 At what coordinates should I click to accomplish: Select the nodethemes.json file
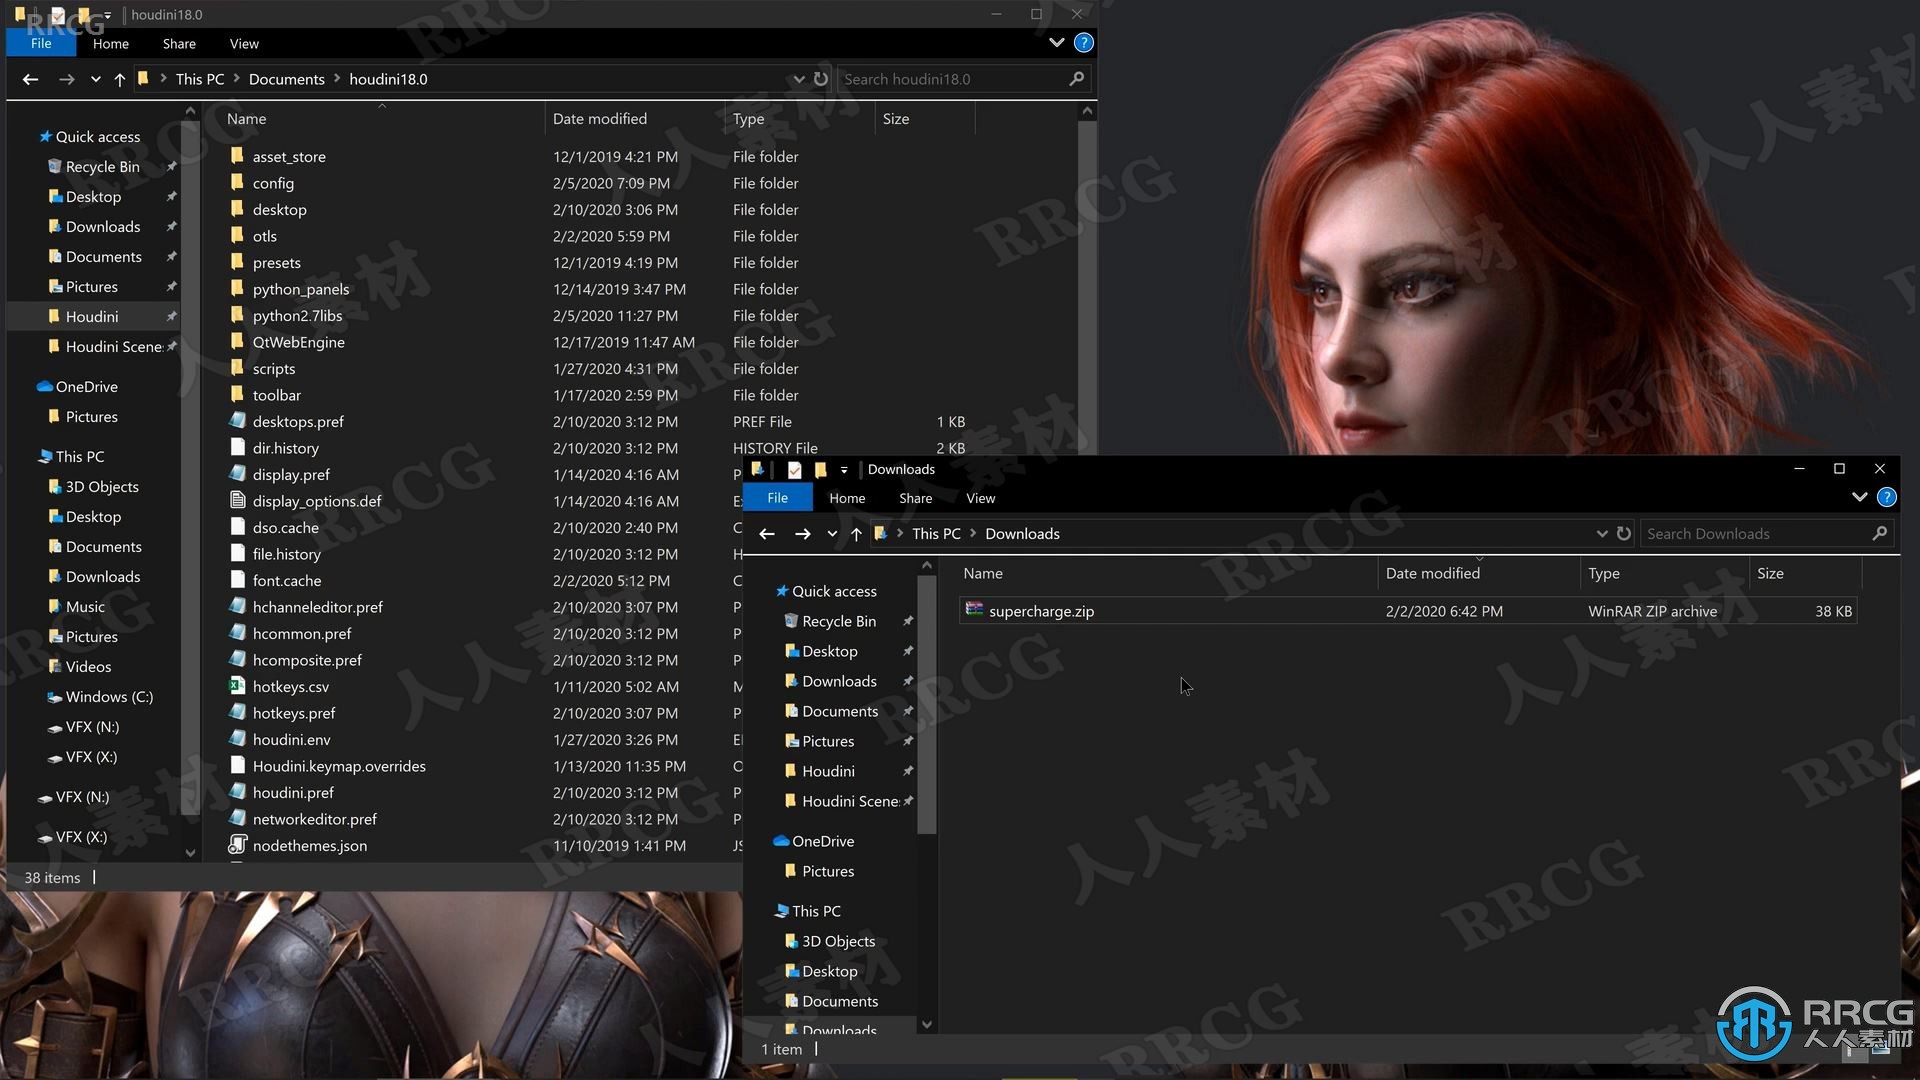tap(309, 845)
